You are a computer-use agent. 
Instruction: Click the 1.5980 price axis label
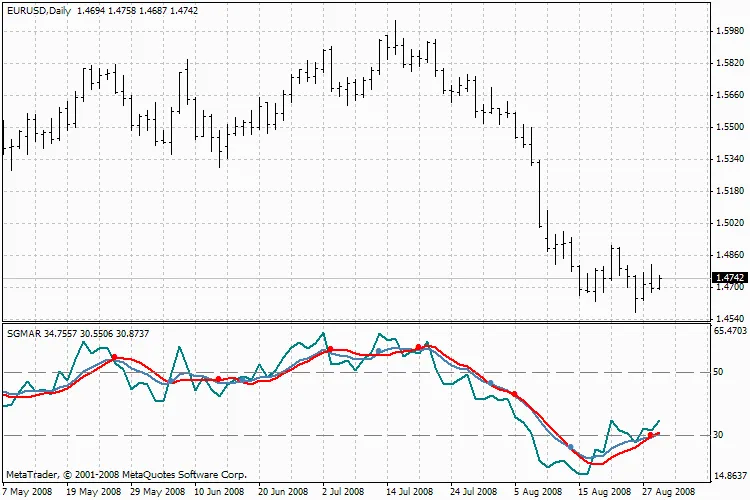730,31
